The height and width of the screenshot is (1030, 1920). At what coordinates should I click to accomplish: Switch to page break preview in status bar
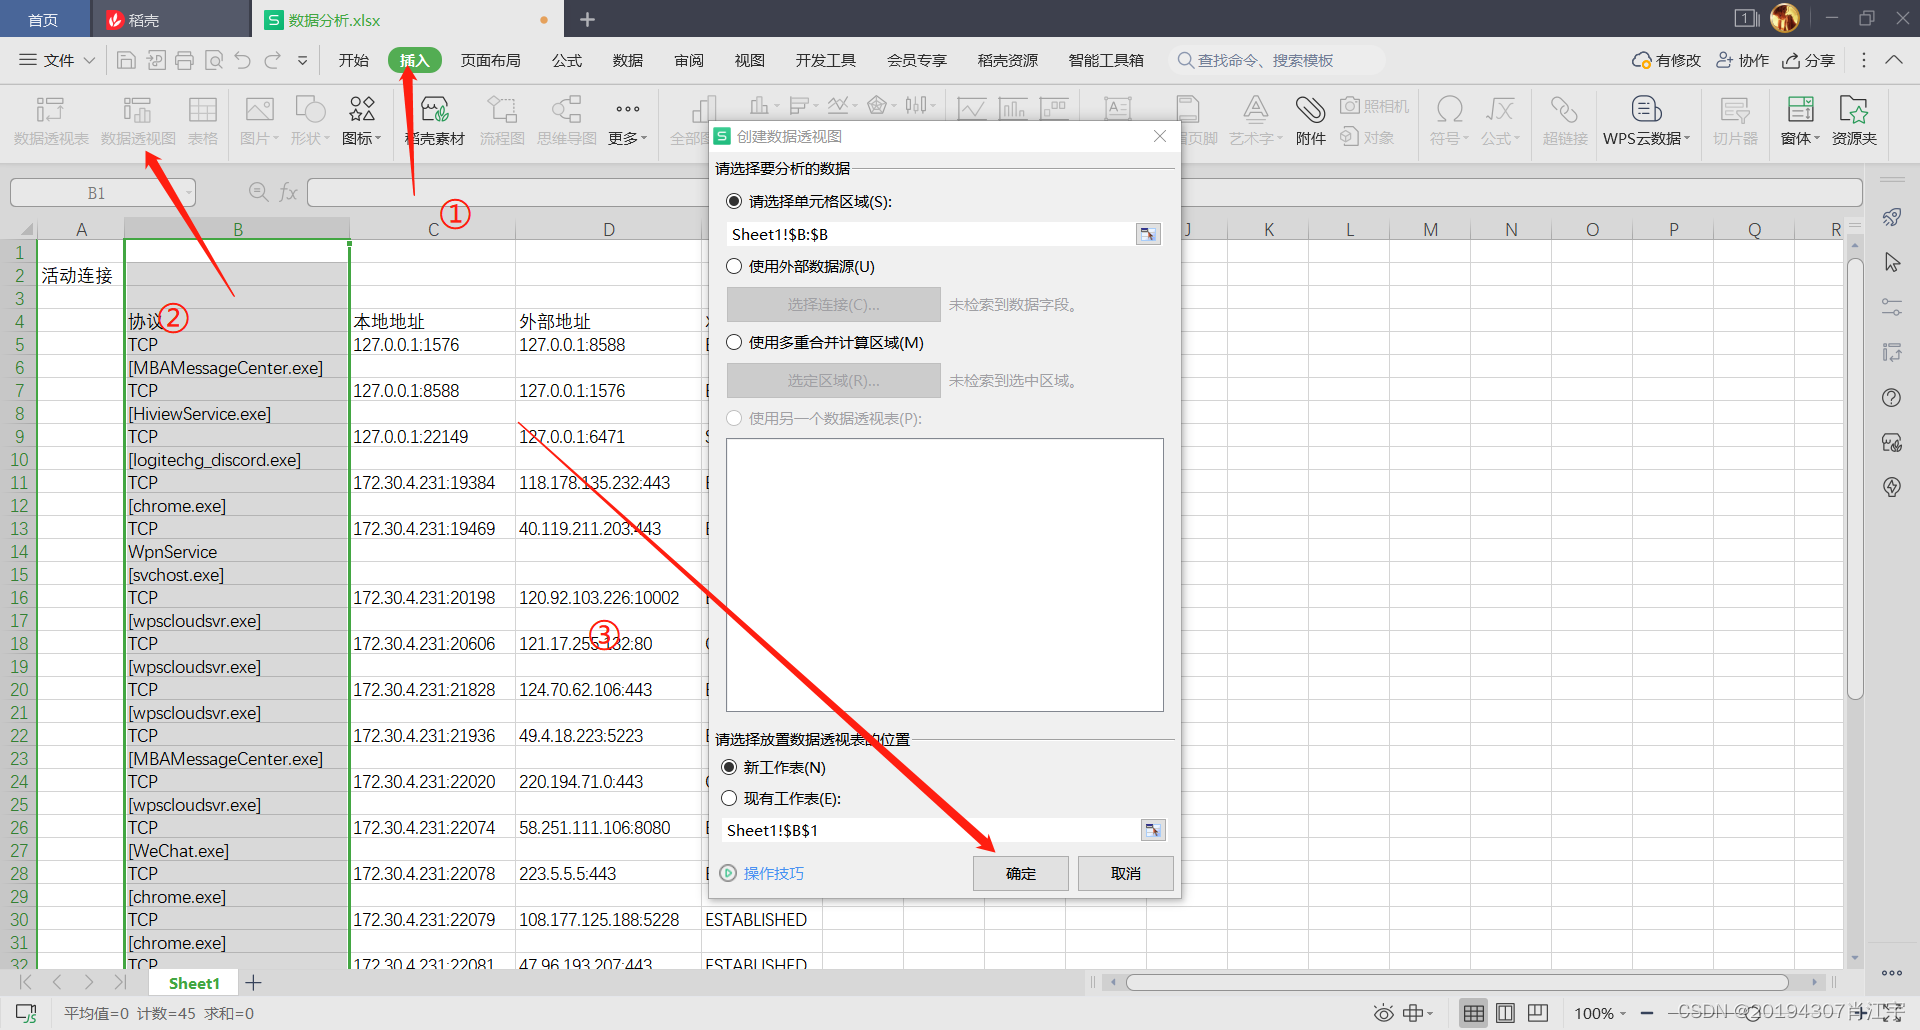point(1538,1013)
